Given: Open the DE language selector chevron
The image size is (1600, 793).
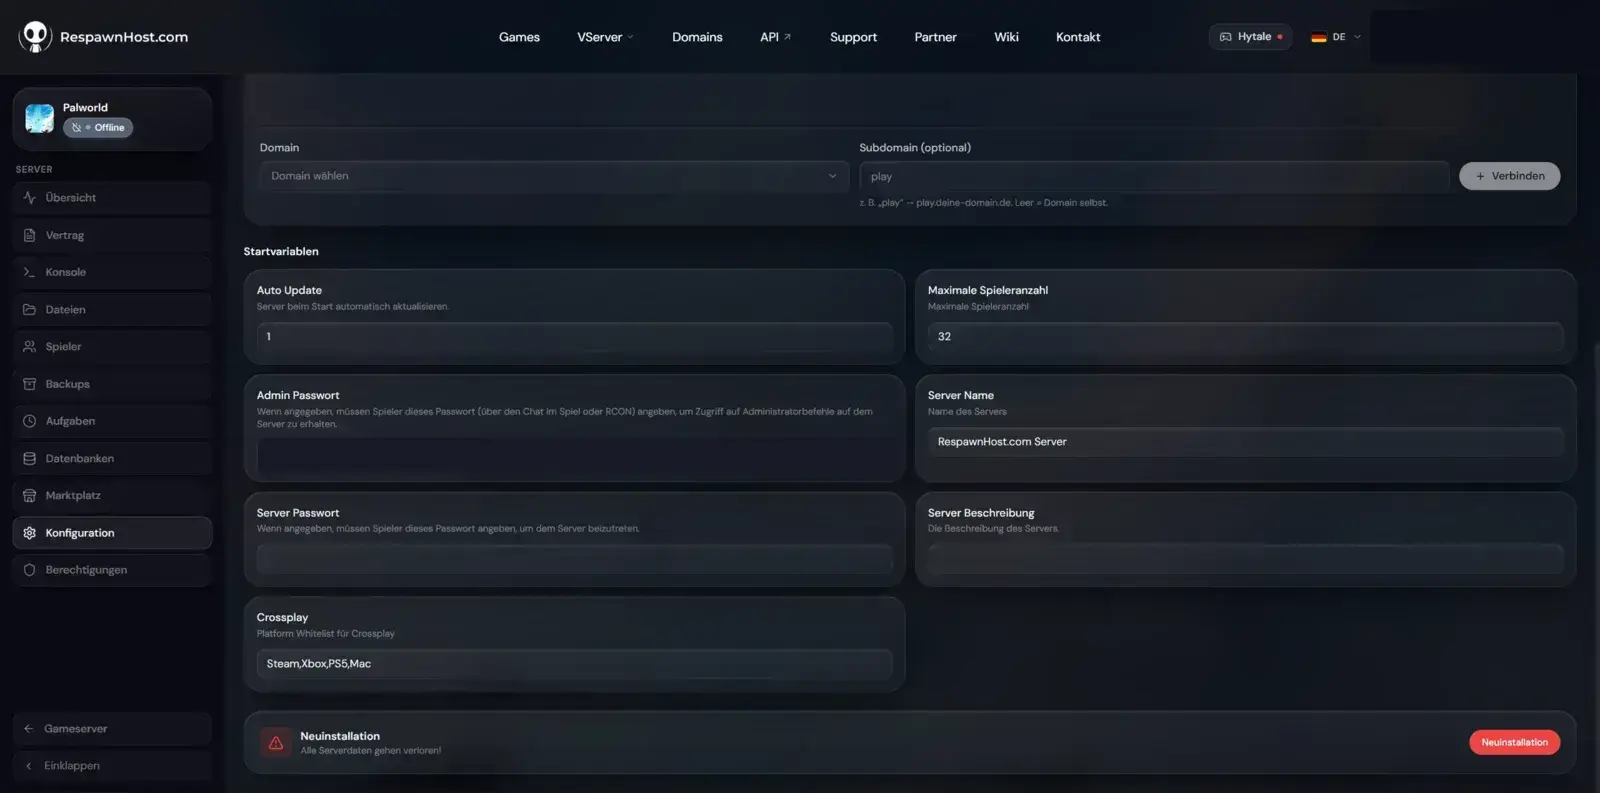Looking at the screenshot, I should click(x=1357, y=37).
